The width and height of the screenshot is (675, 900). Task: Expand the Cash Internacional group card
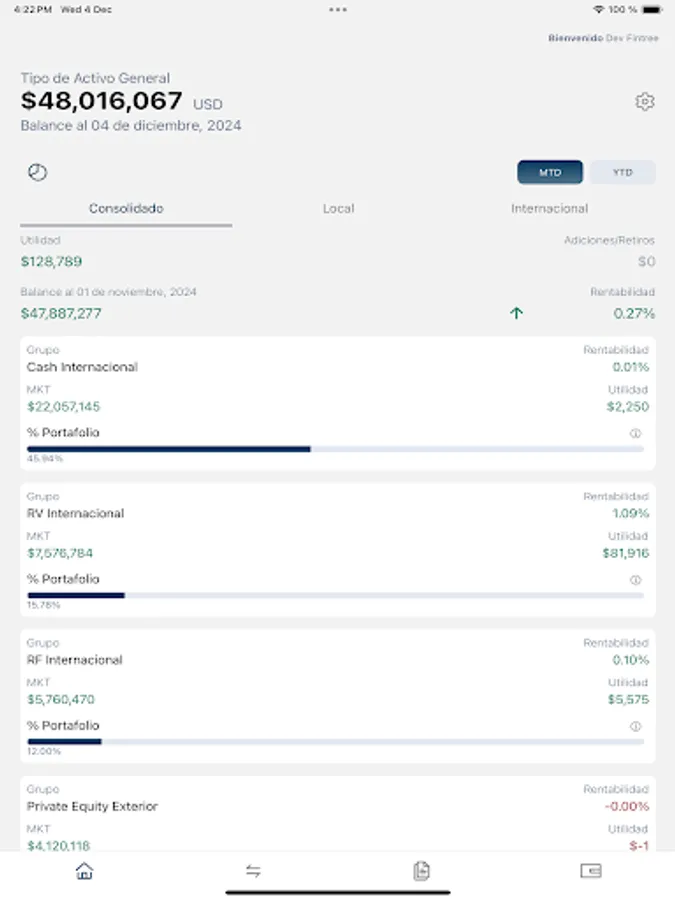(337, 400)
